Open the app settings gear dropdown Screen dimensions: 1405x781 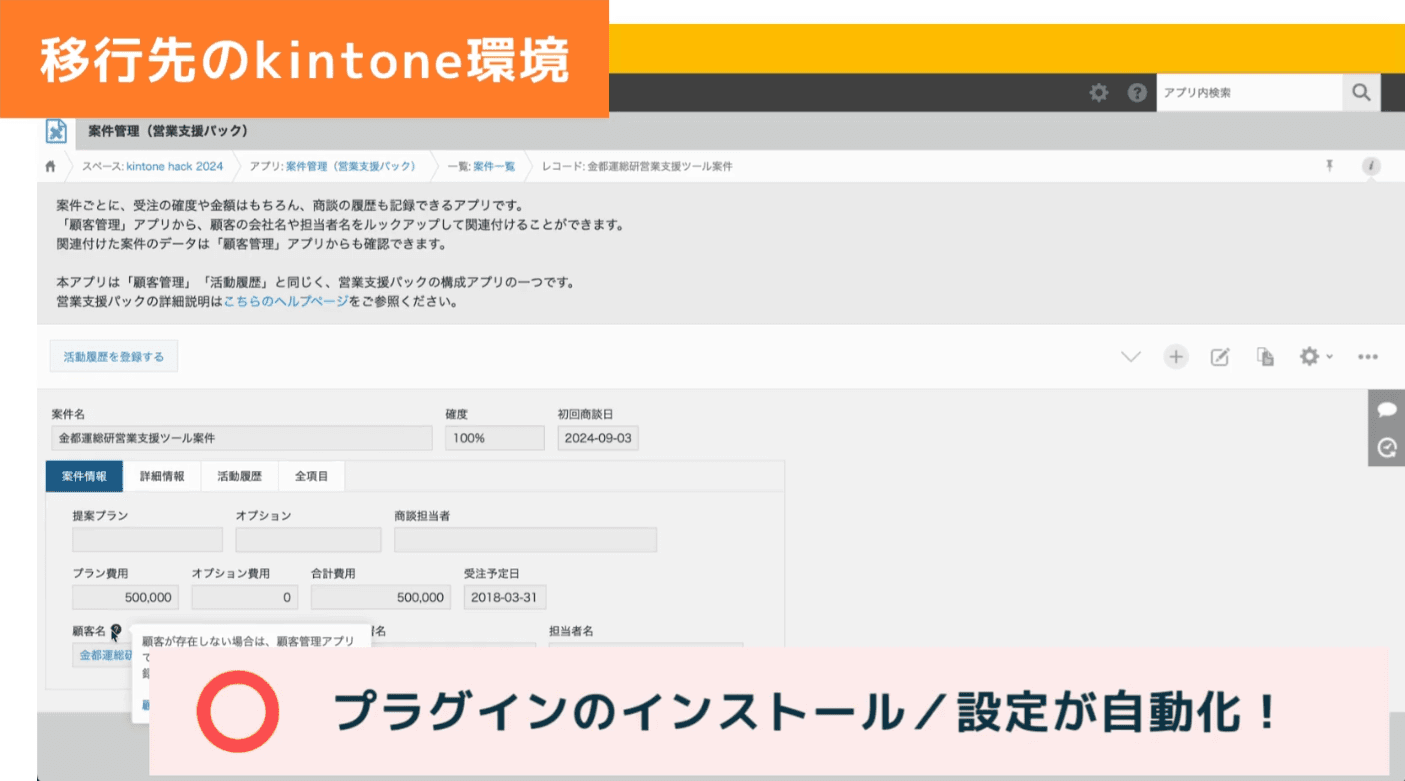1315,357
